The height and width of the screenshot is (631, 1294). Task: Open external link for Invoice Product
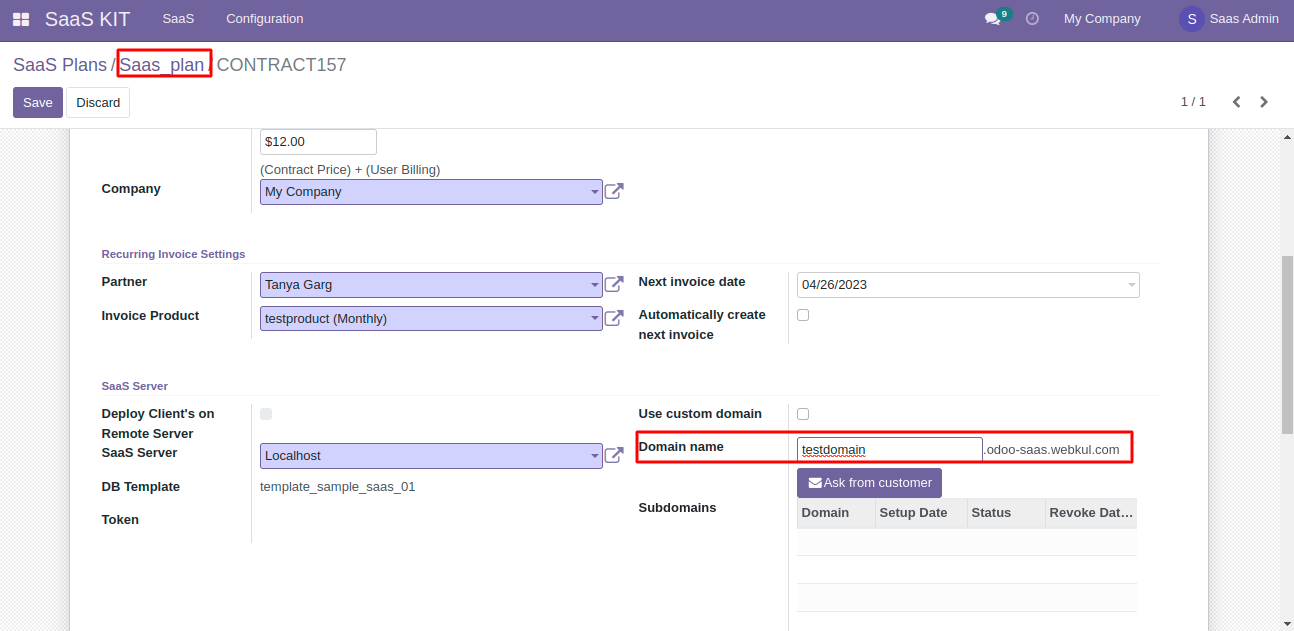(x=614, y=319)
